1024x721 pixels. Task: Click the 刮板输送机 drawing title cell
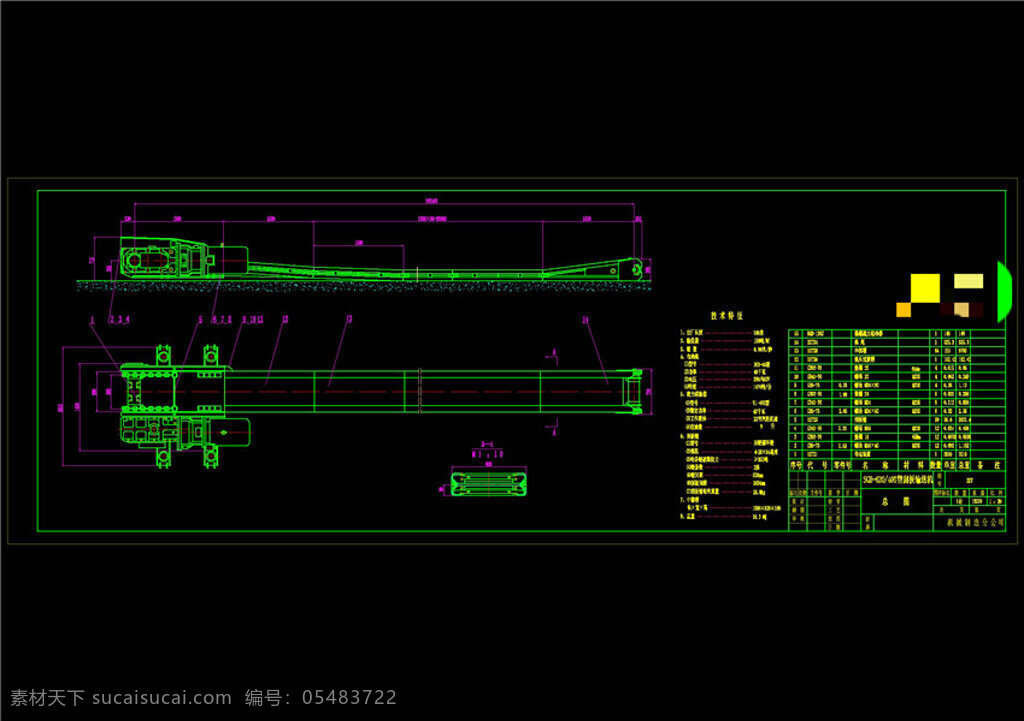pyautogui.click(x=898, y=479)
